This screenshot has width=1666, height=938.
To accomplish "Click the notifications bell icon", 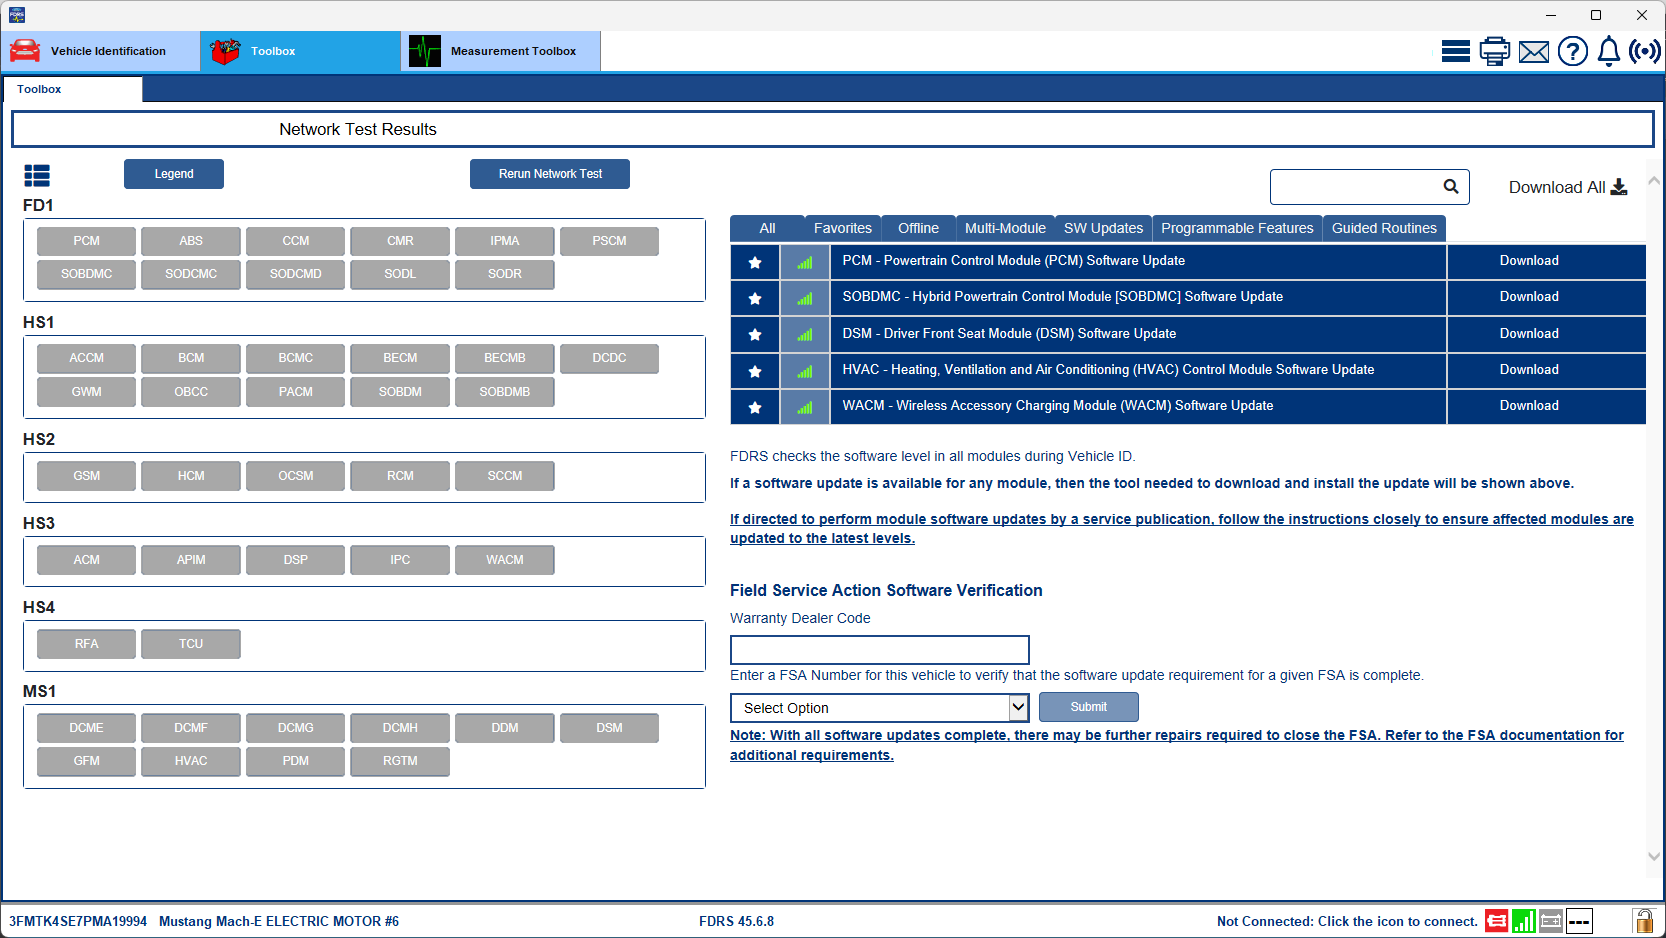I will coord(1608,51).
